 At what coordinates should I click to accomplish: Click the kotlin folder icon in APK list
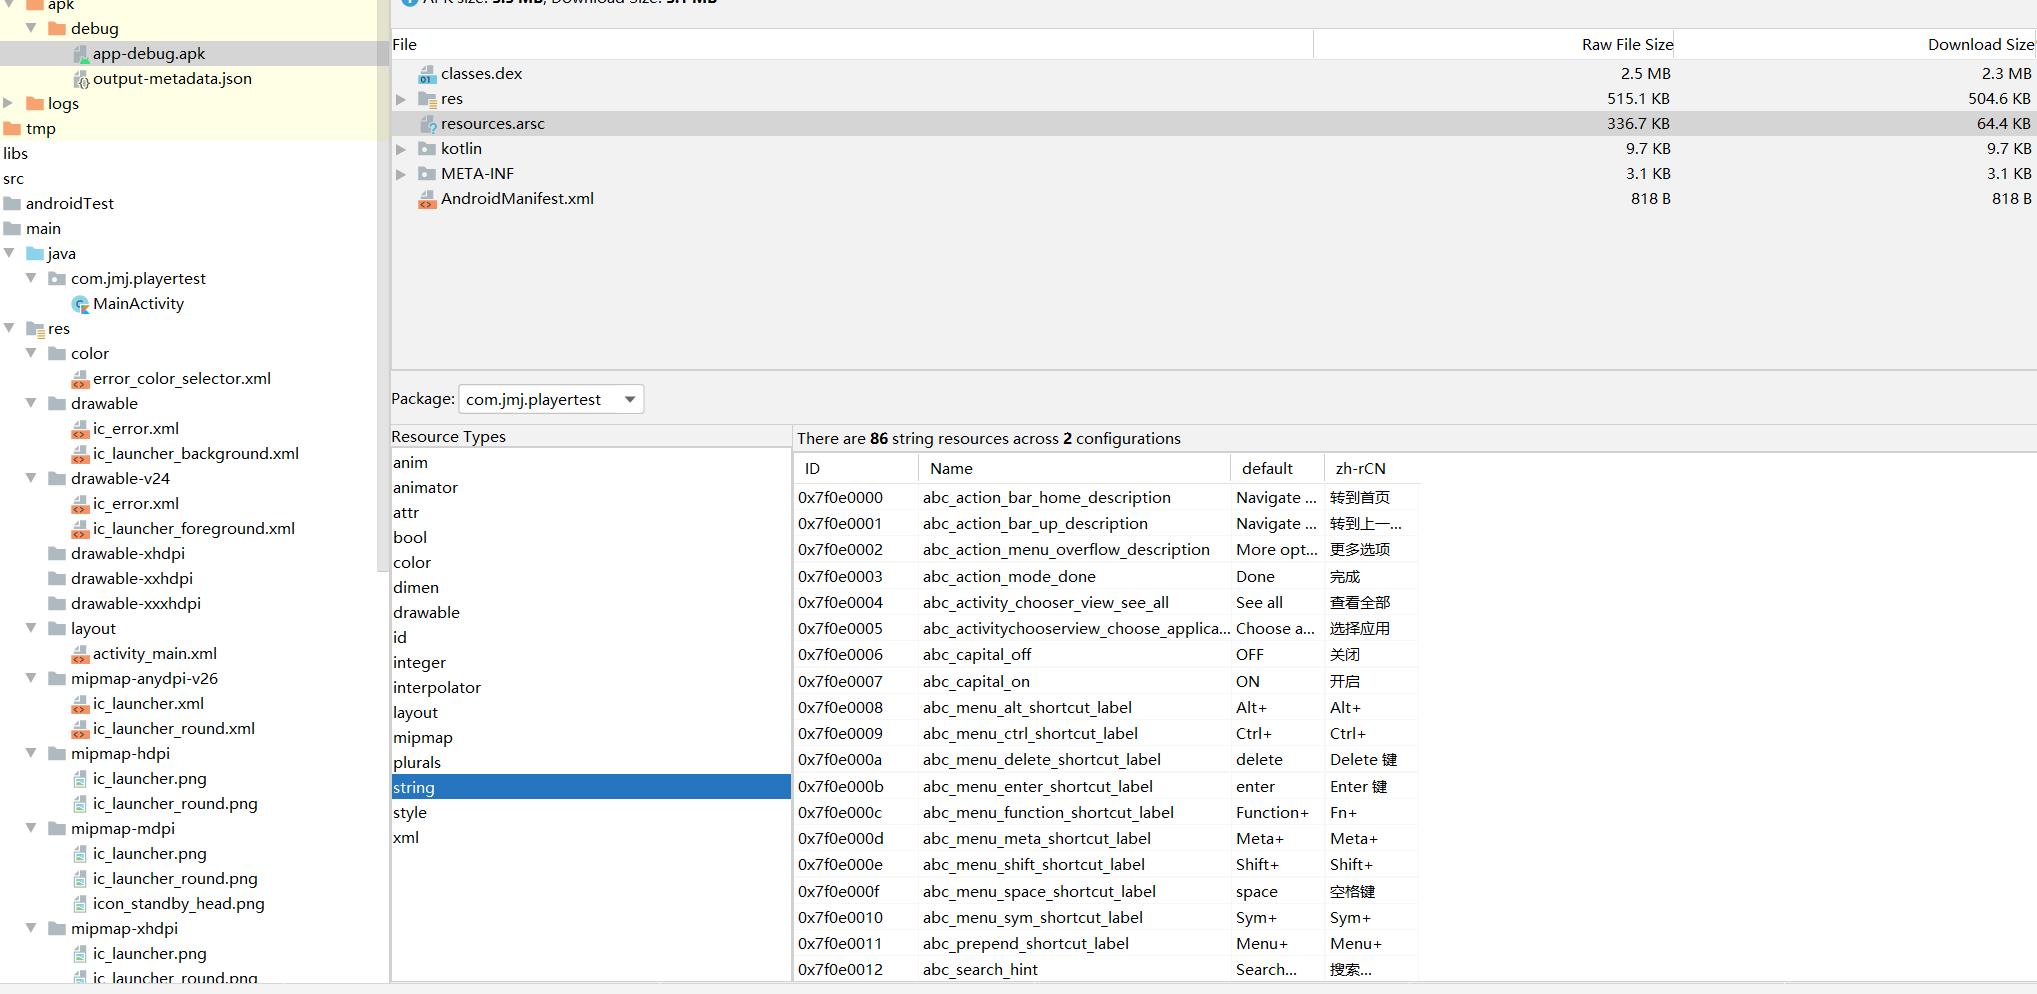point(427,149)
